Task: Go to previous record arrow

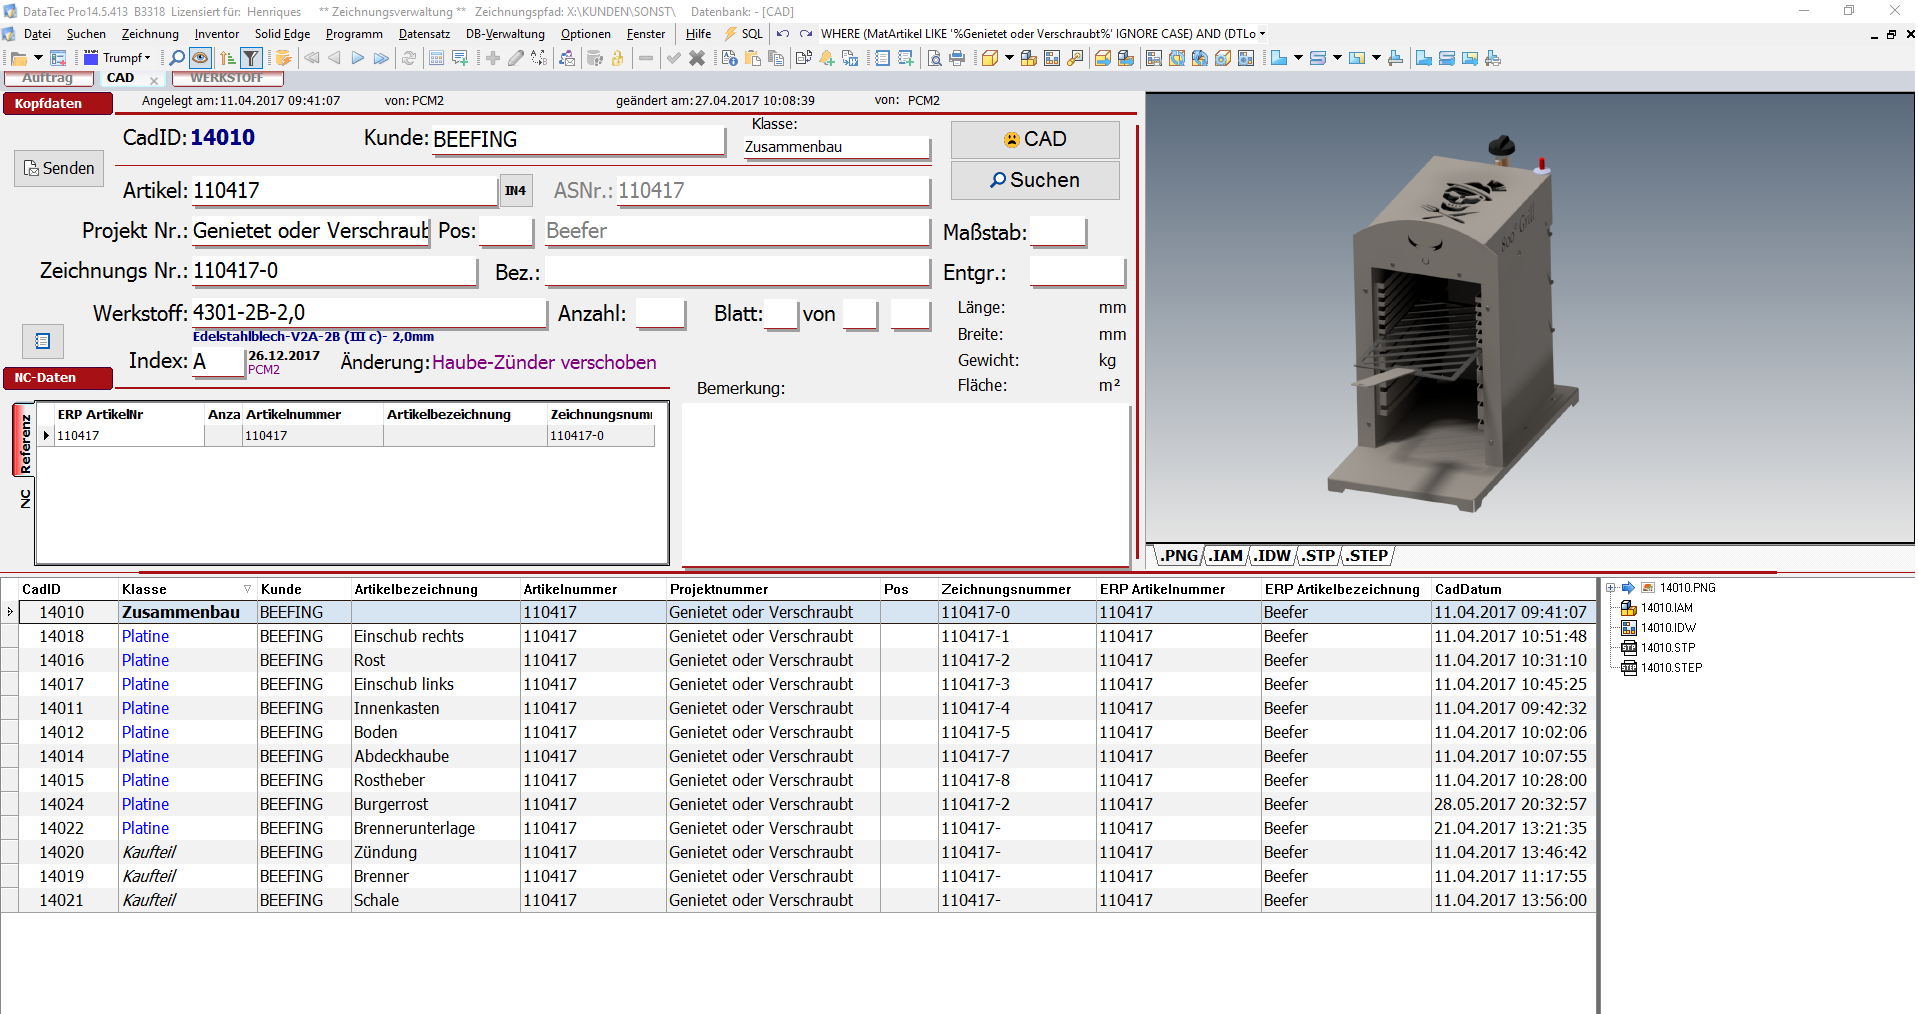Action: coord(335,58)
